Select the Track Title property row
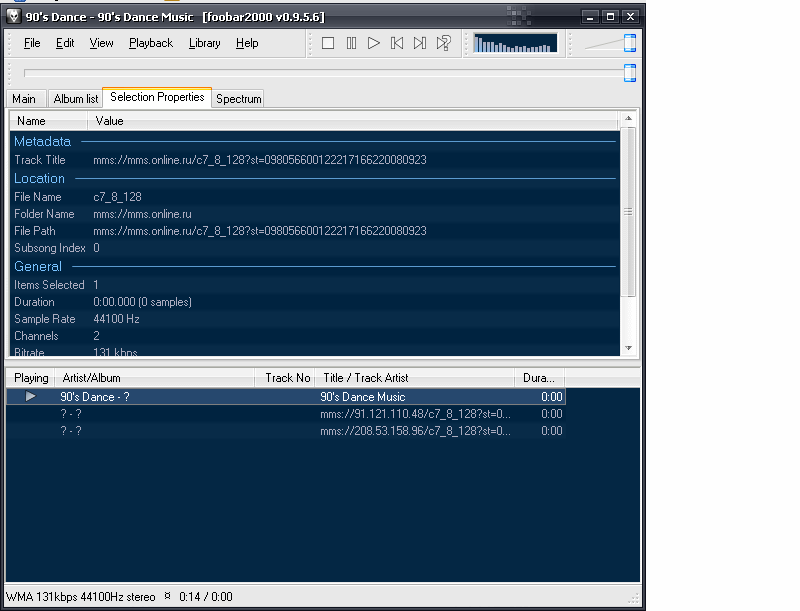800x611 pixels. pyautogui.click(x=315, y=160)
